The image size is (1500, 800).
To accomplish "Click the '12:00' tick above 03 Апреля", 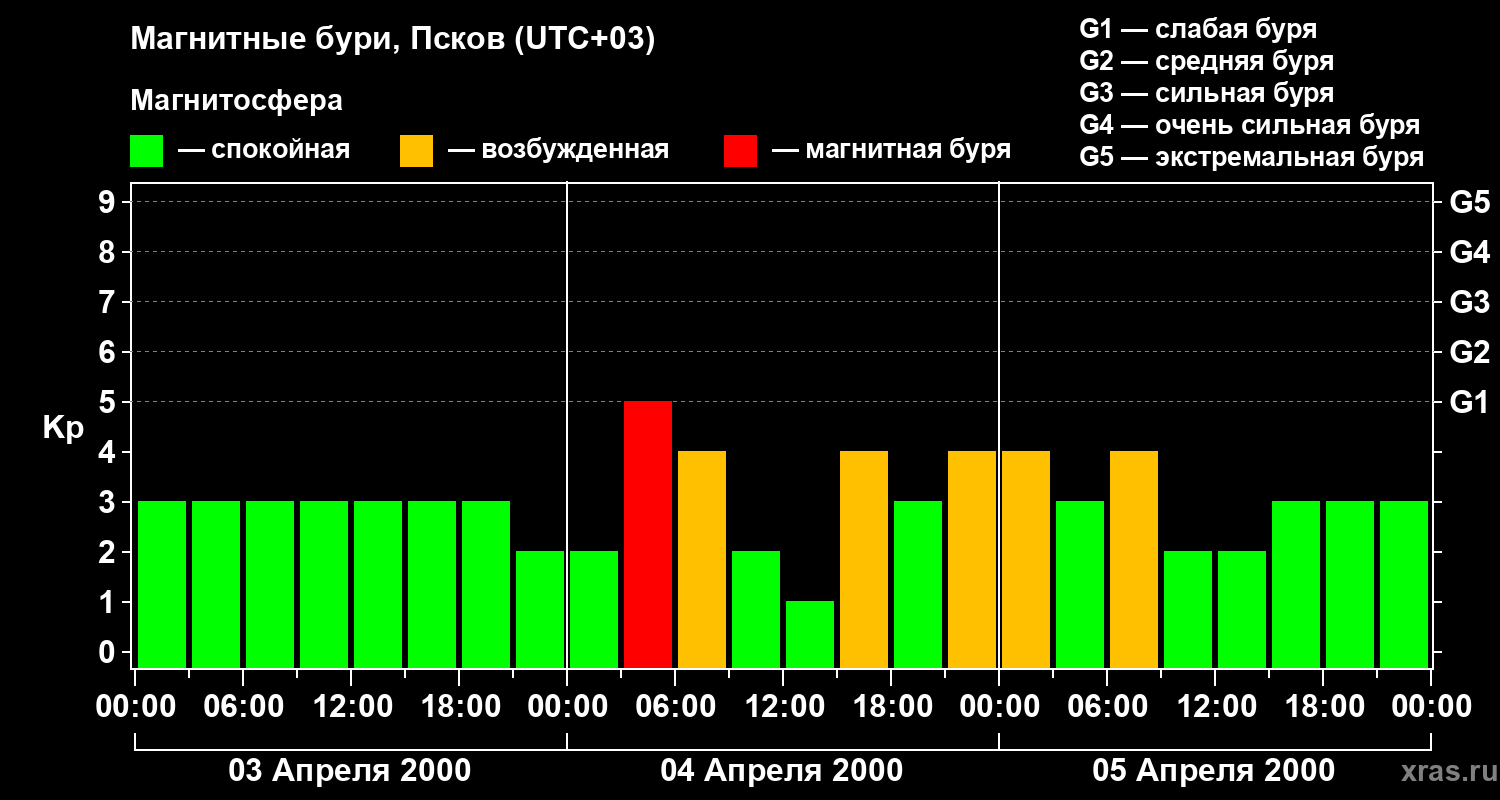I will [351, 707].
